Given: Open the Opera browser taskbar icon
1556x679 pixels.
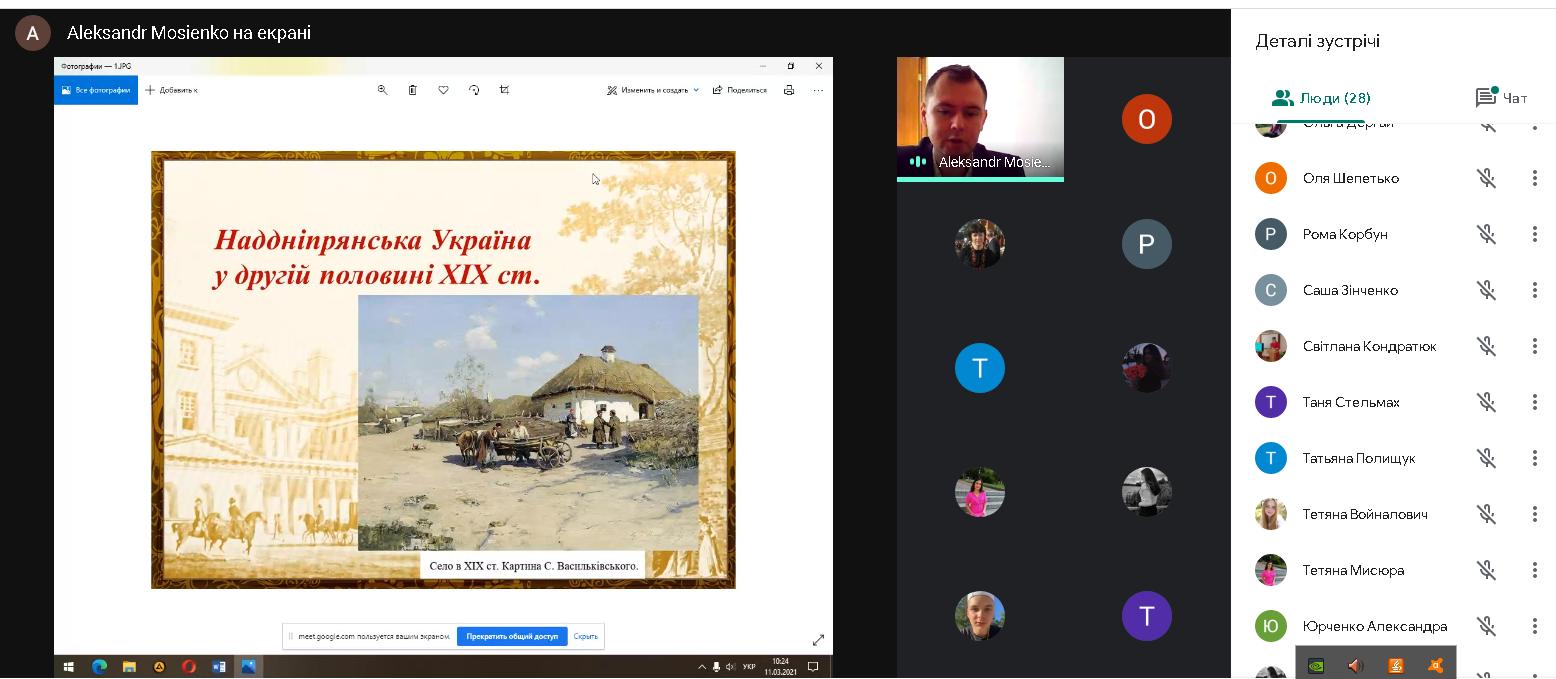Looking at the screenshot, I should [189, 666].
